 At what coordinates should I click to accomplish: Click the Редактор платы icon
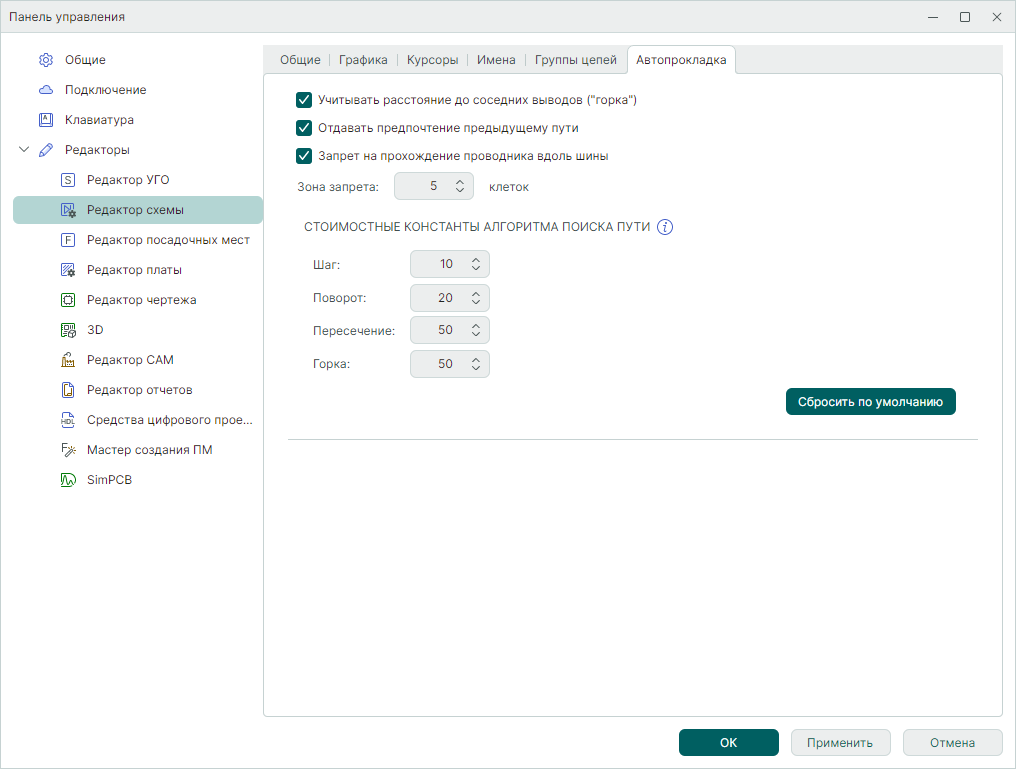point(68,270)
